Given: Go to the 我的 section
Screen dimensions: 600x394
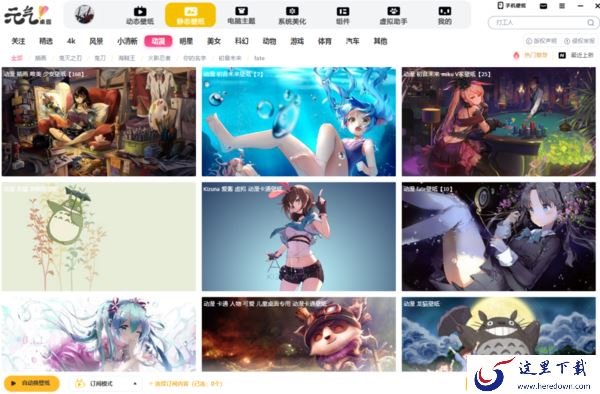Looking at the screenshot, I should (x=445, y=15).
